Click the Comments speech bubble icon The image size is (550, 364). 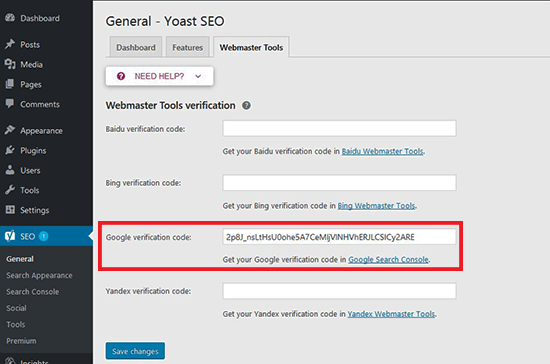point(10,104)
